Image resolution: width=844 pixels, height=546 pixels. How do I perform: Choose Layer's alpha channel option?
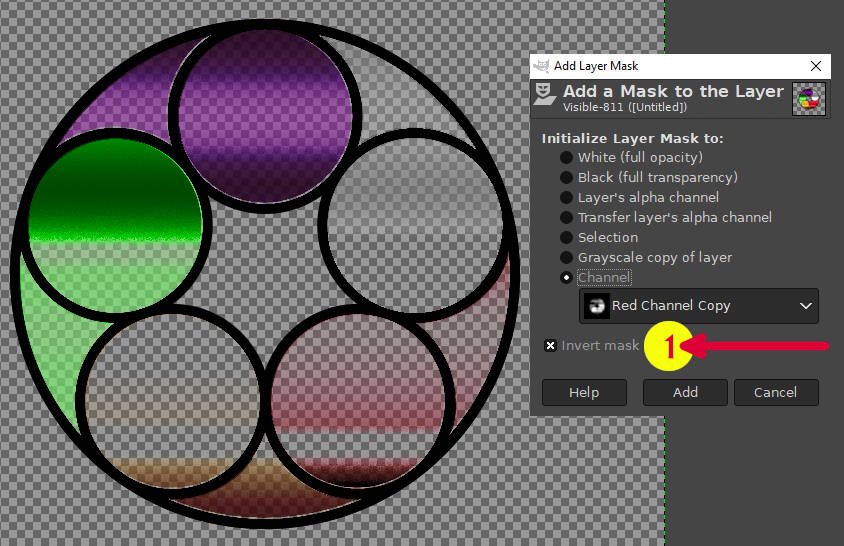coord(639,197)
